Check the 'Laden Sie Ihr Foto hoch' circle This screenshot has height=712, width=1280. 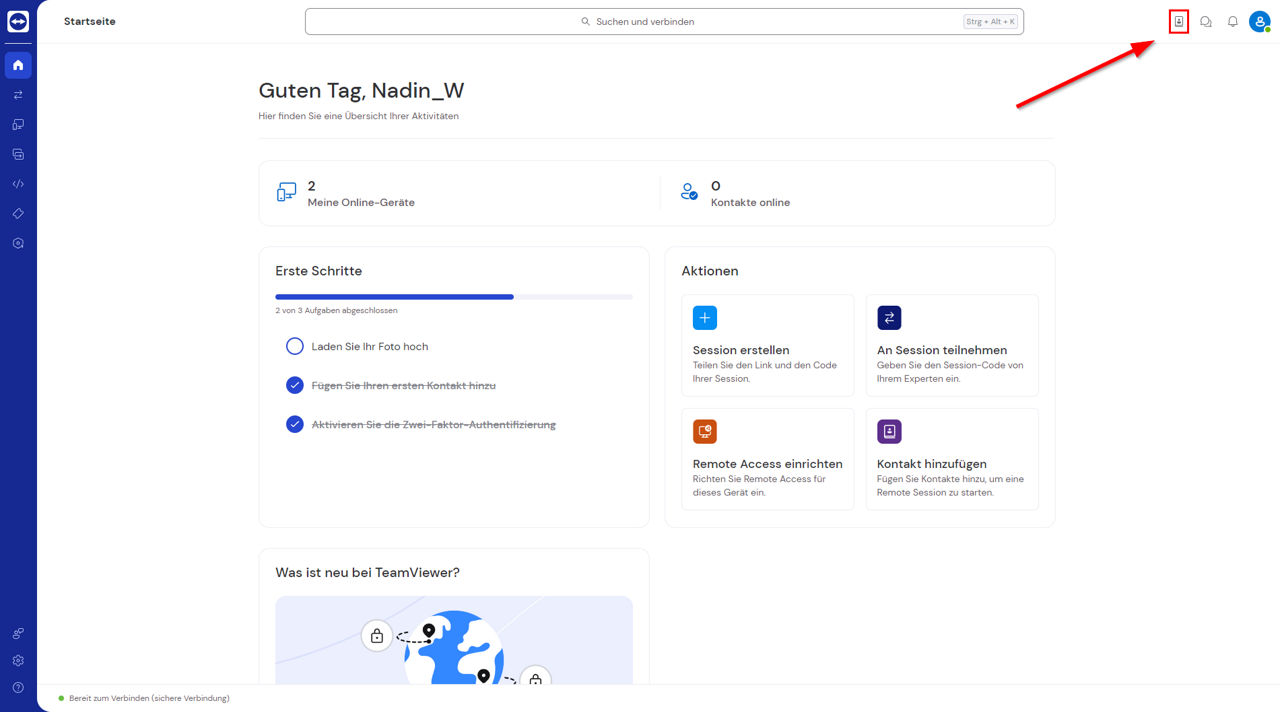click(x=294, y=346)
